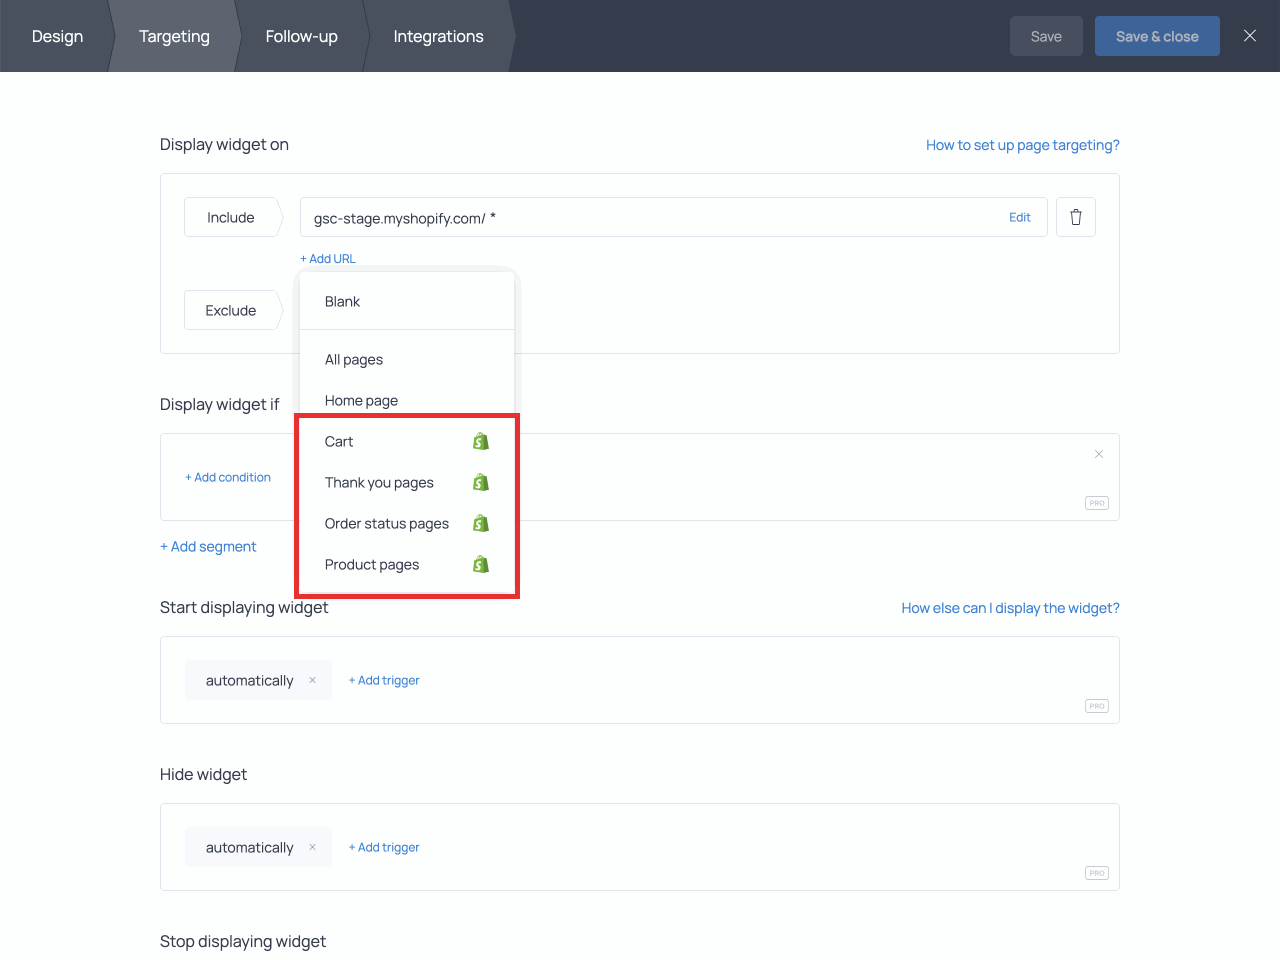Click the Shopify icon beside Thank you pages
This screenshot has width=1280, height=960.
click(x=481, y=481)
